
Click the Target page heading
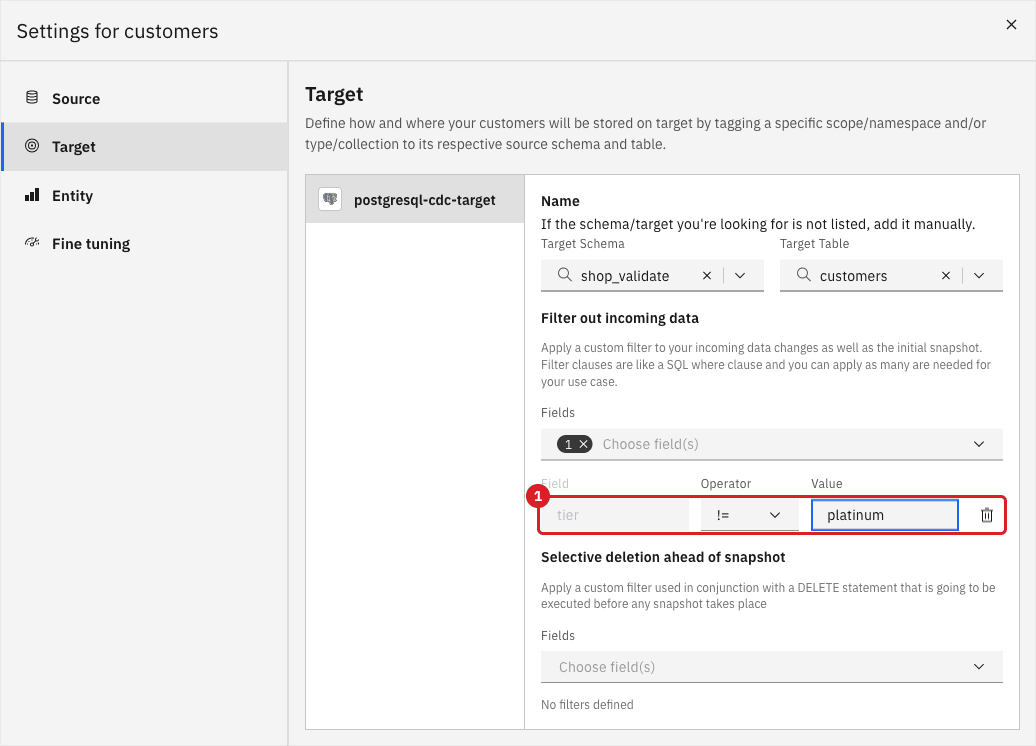pos(334,94)
